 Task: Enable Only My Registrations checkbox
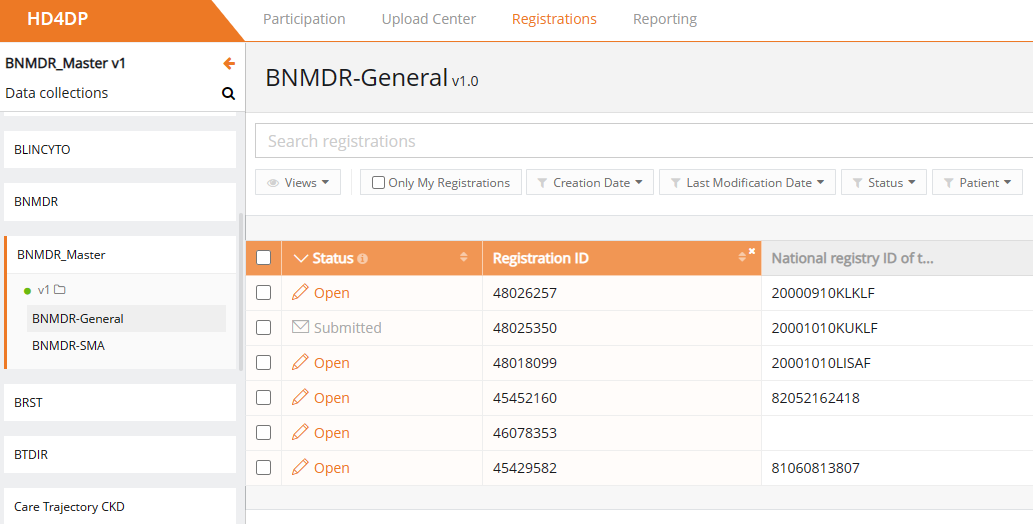[x=378, y=183]
